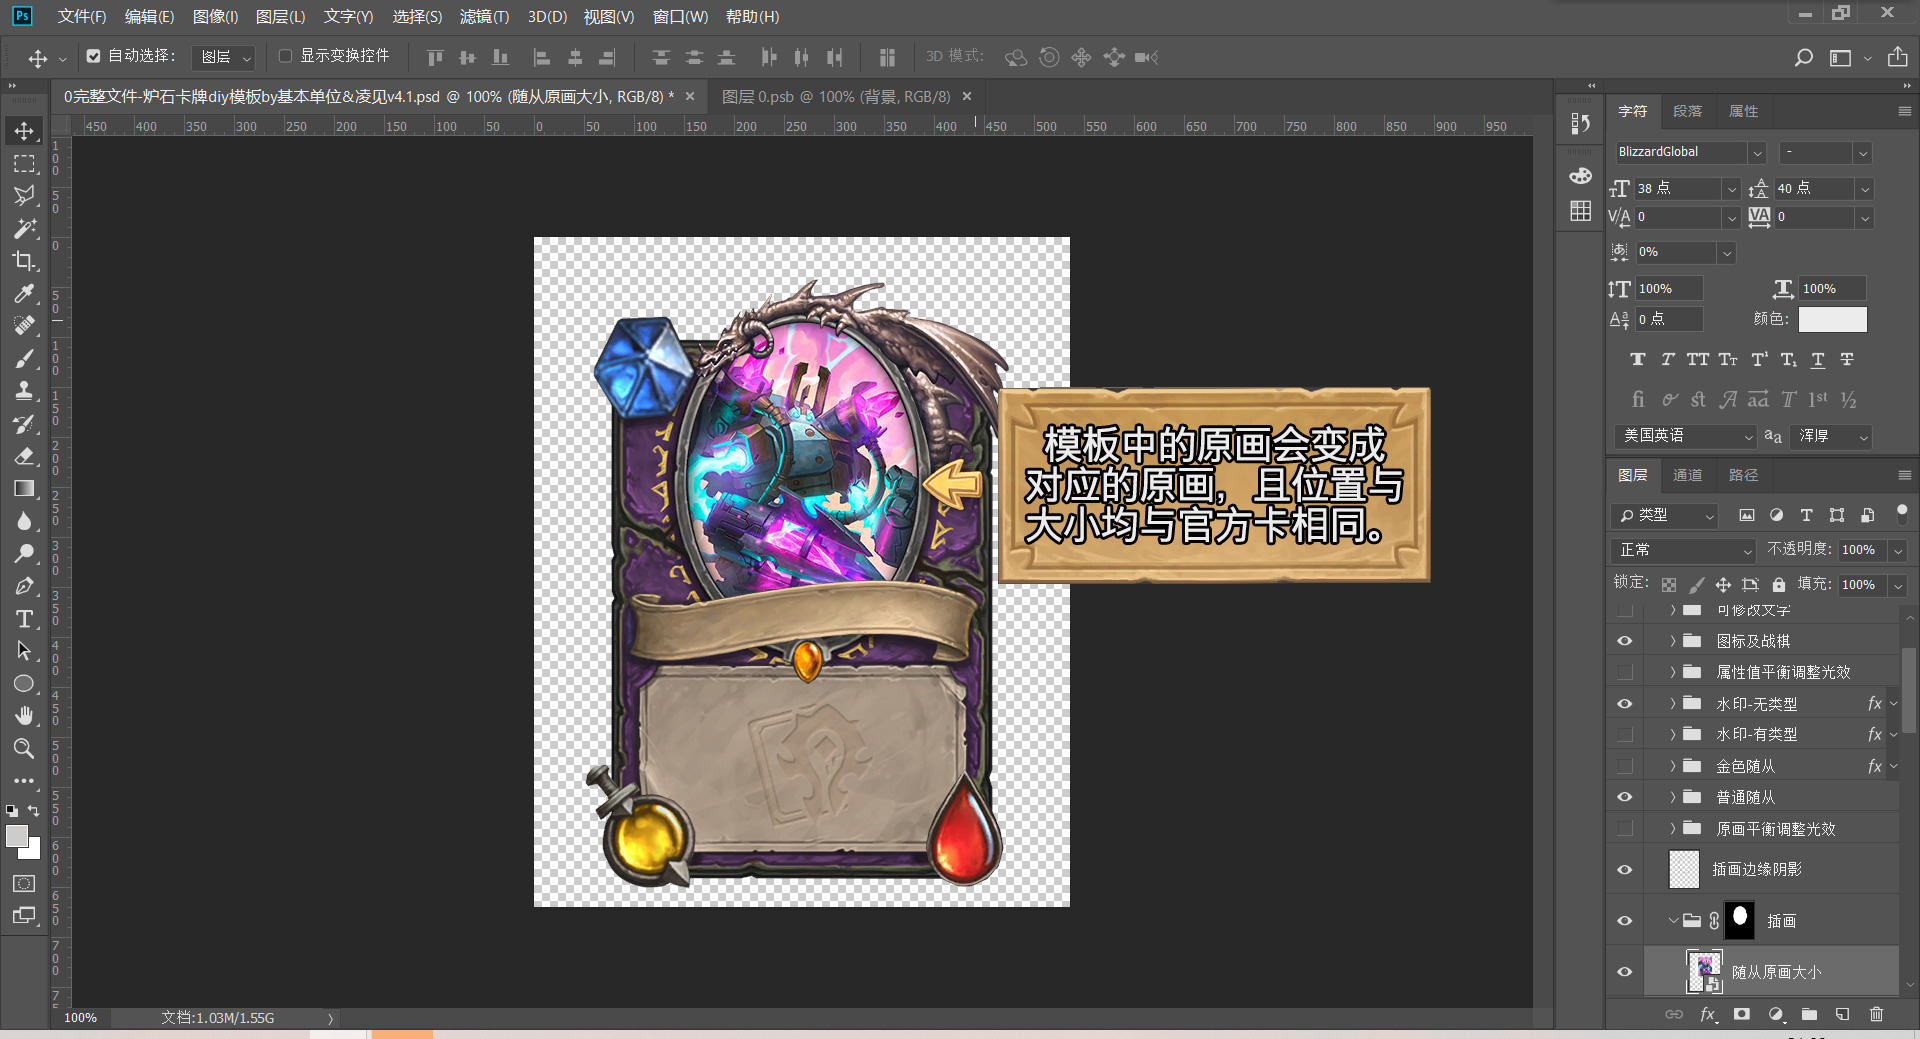Click the foreground color swatch
1920x1039 pixels.
(x=17, y=836)
